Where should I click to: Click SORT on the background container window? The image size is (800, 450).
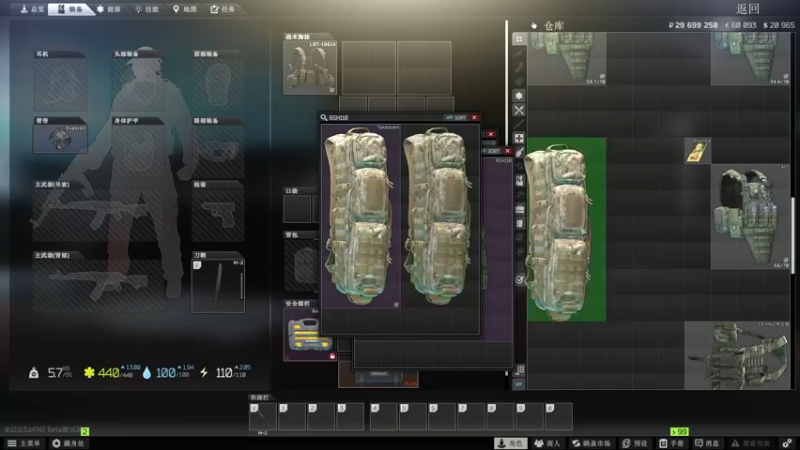tap(491, 151)
